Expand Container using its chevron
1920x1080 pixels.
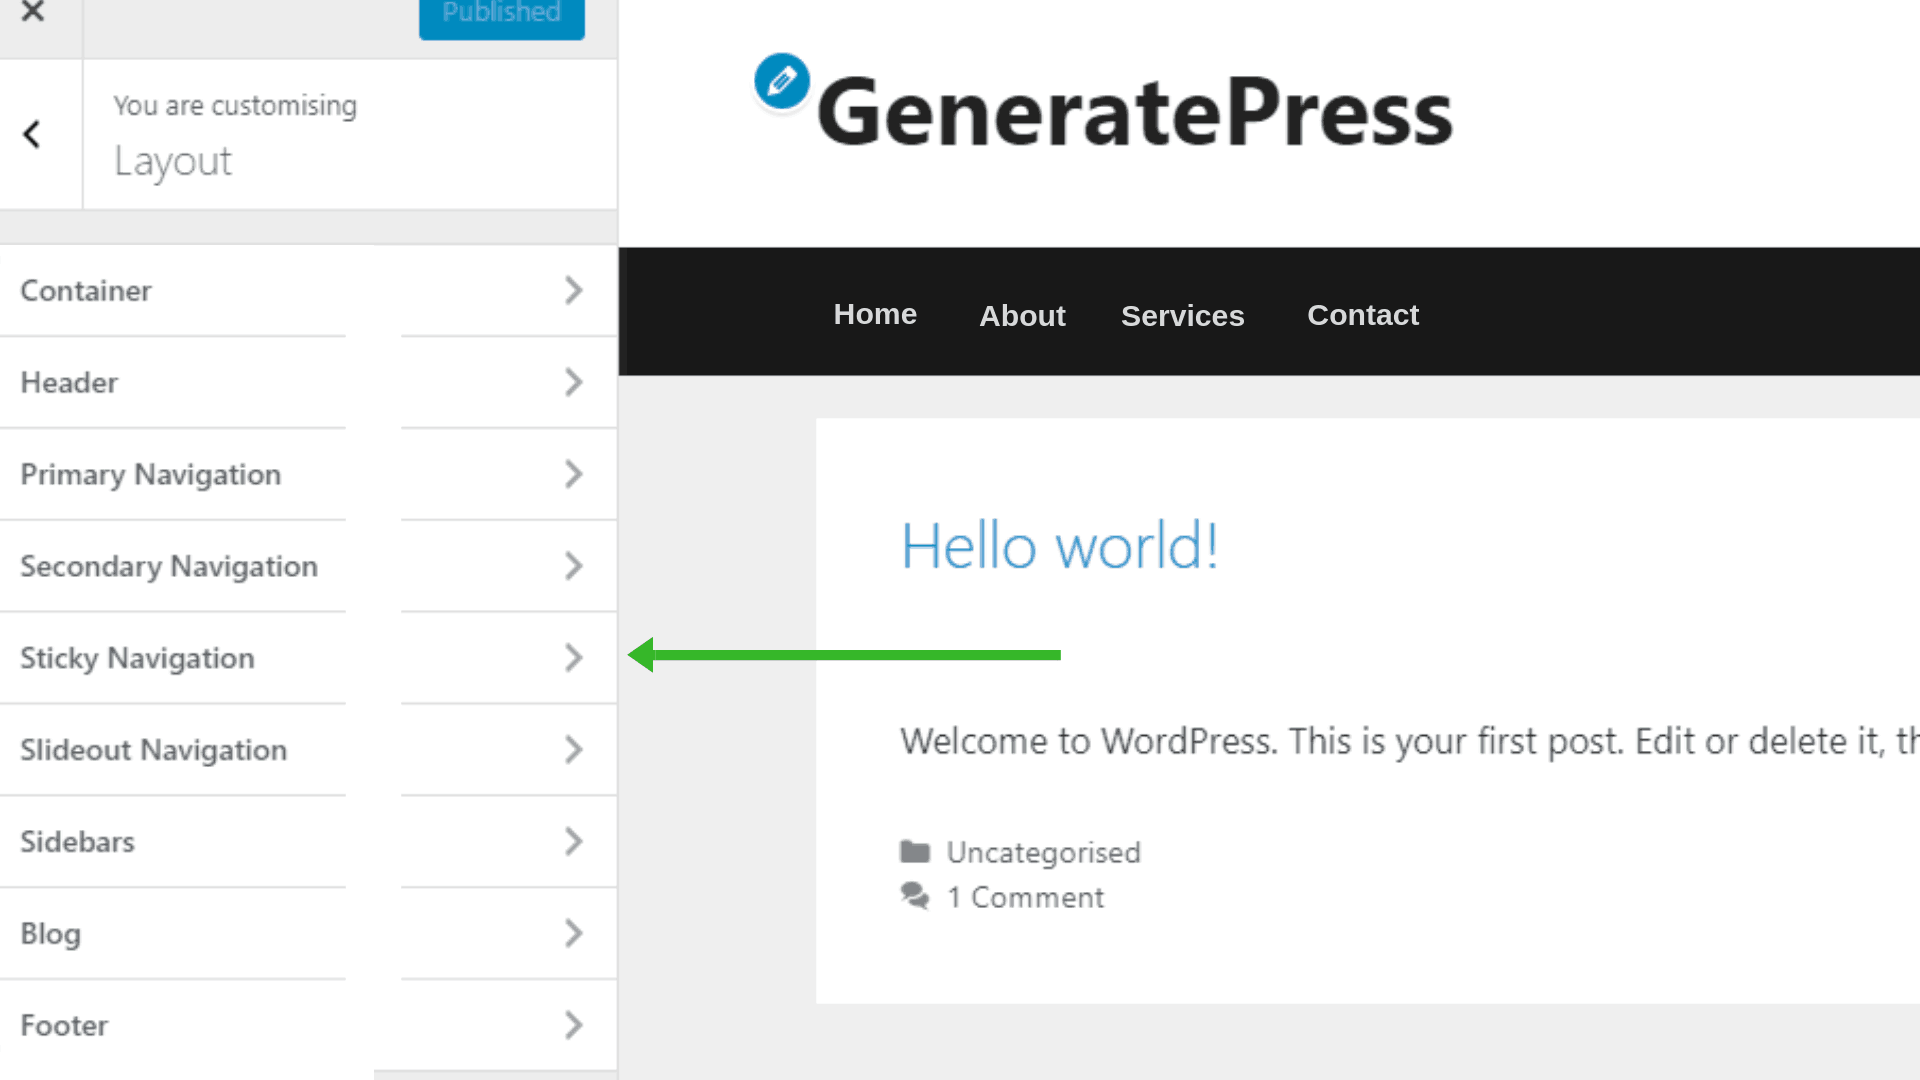tap(573, 291)
